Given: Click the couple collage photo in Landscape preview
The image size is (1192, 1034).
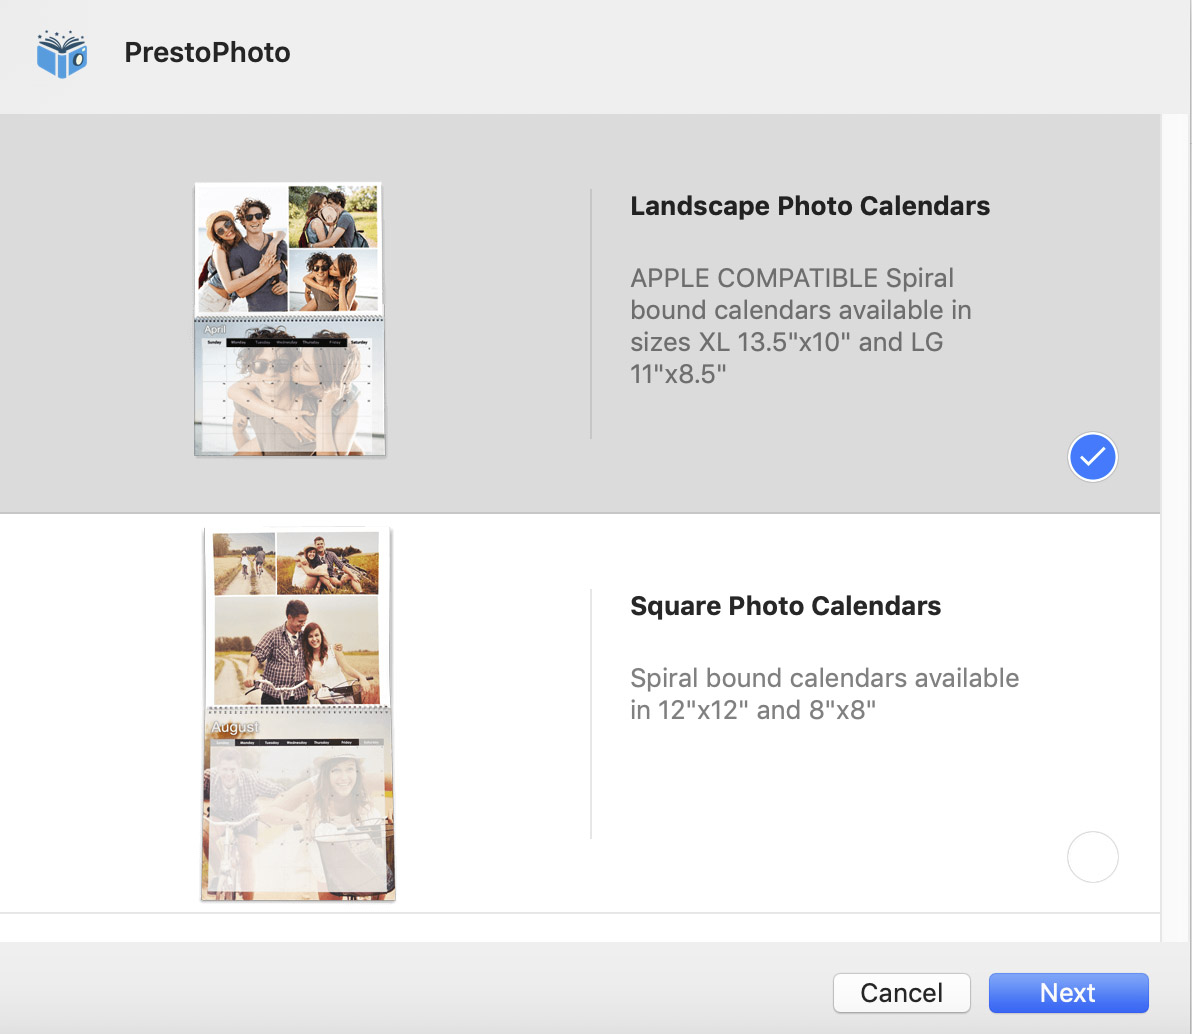Looking at the screenshot, I should point(289,249).
